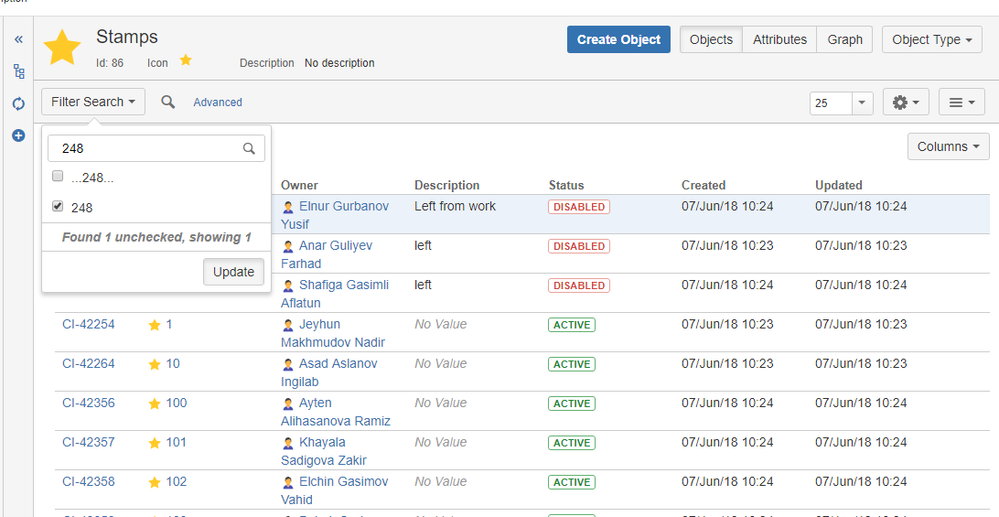Switch to the Attributes tab
This screenshot has height=517, width=999.
(x=780, y=40)
